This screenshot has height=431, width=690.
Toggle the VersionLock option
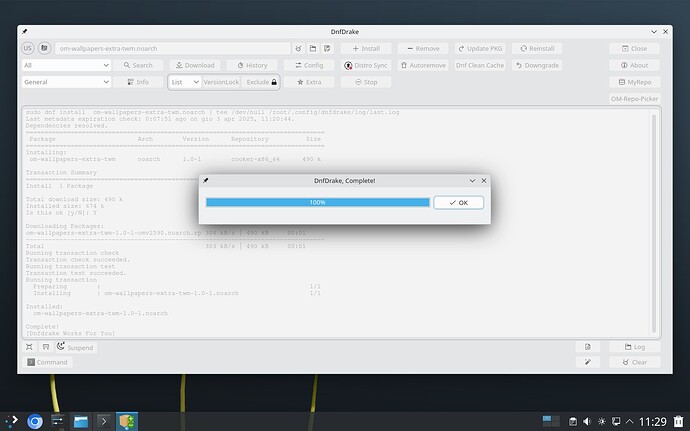pos(221,82)
